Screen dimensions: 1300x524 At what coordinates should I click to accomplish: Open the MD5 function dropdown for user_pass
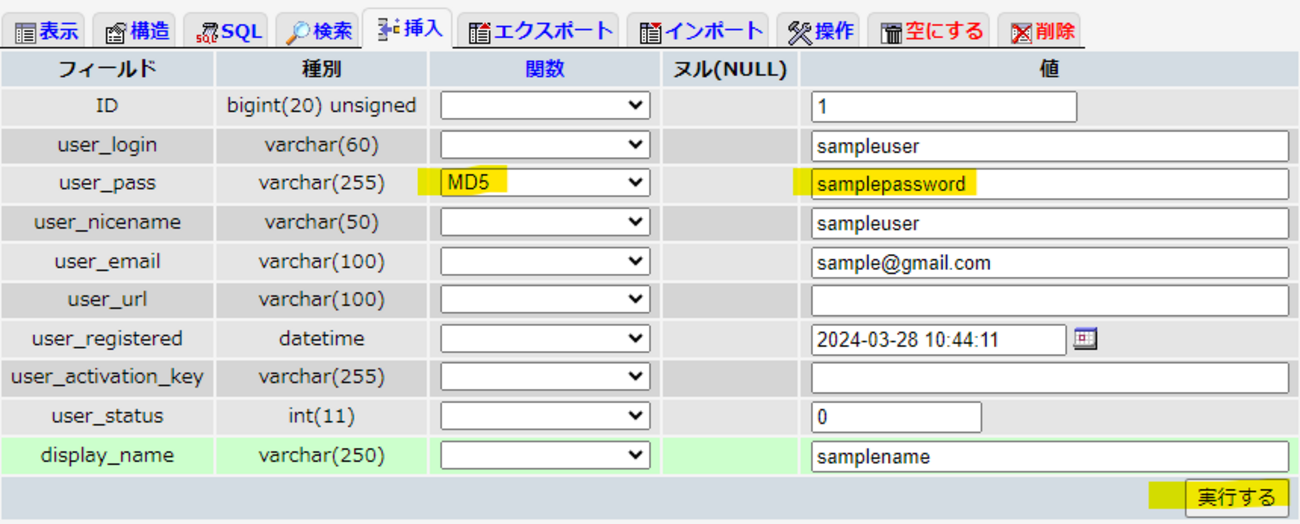tap(545, 183)
